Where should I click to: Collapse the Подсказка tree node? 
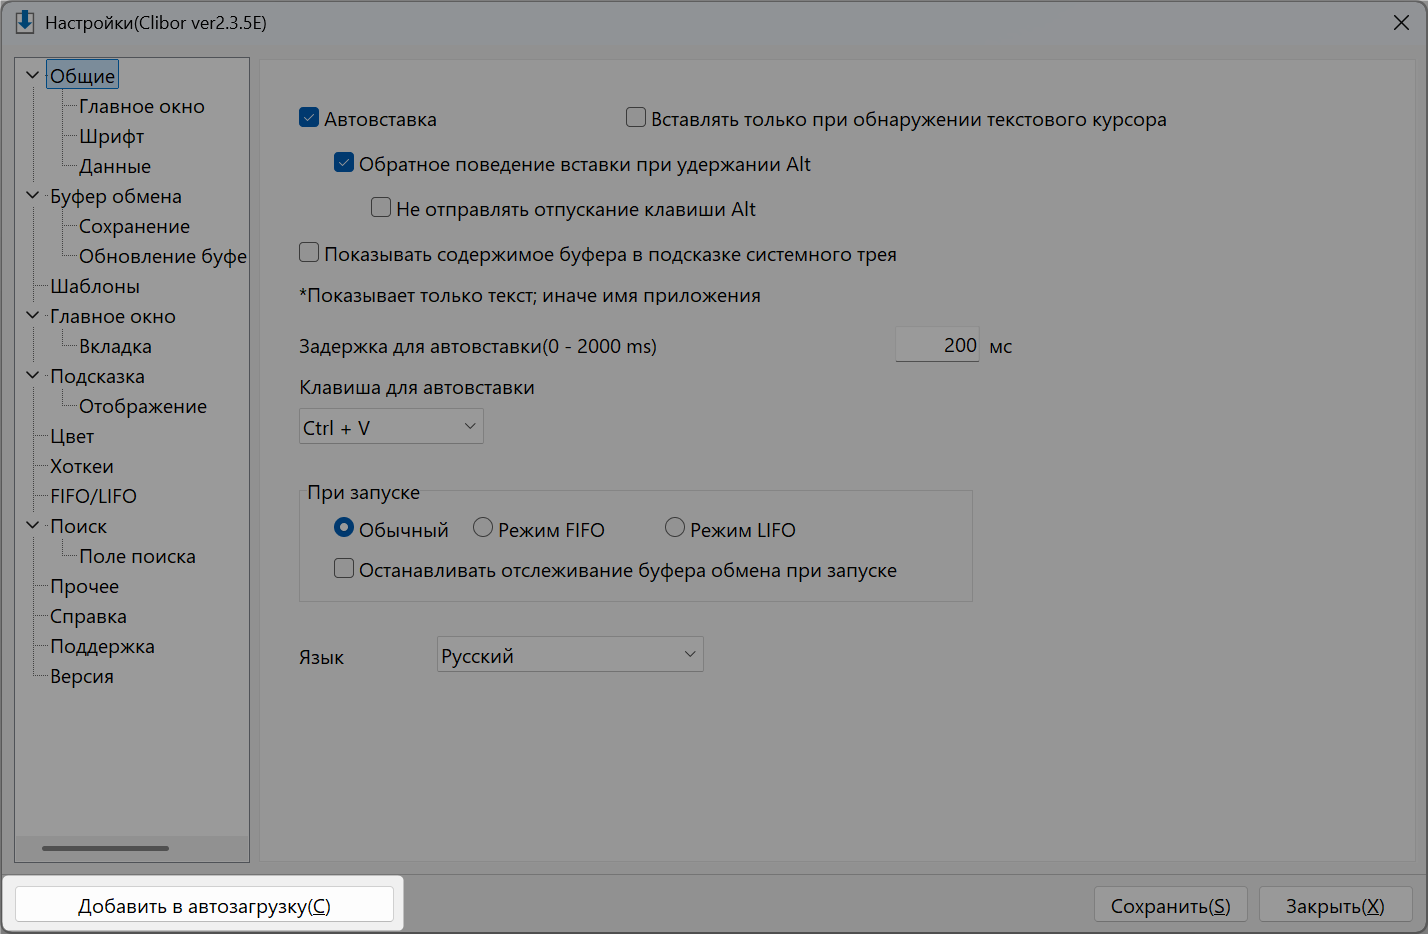pos(32,375)
